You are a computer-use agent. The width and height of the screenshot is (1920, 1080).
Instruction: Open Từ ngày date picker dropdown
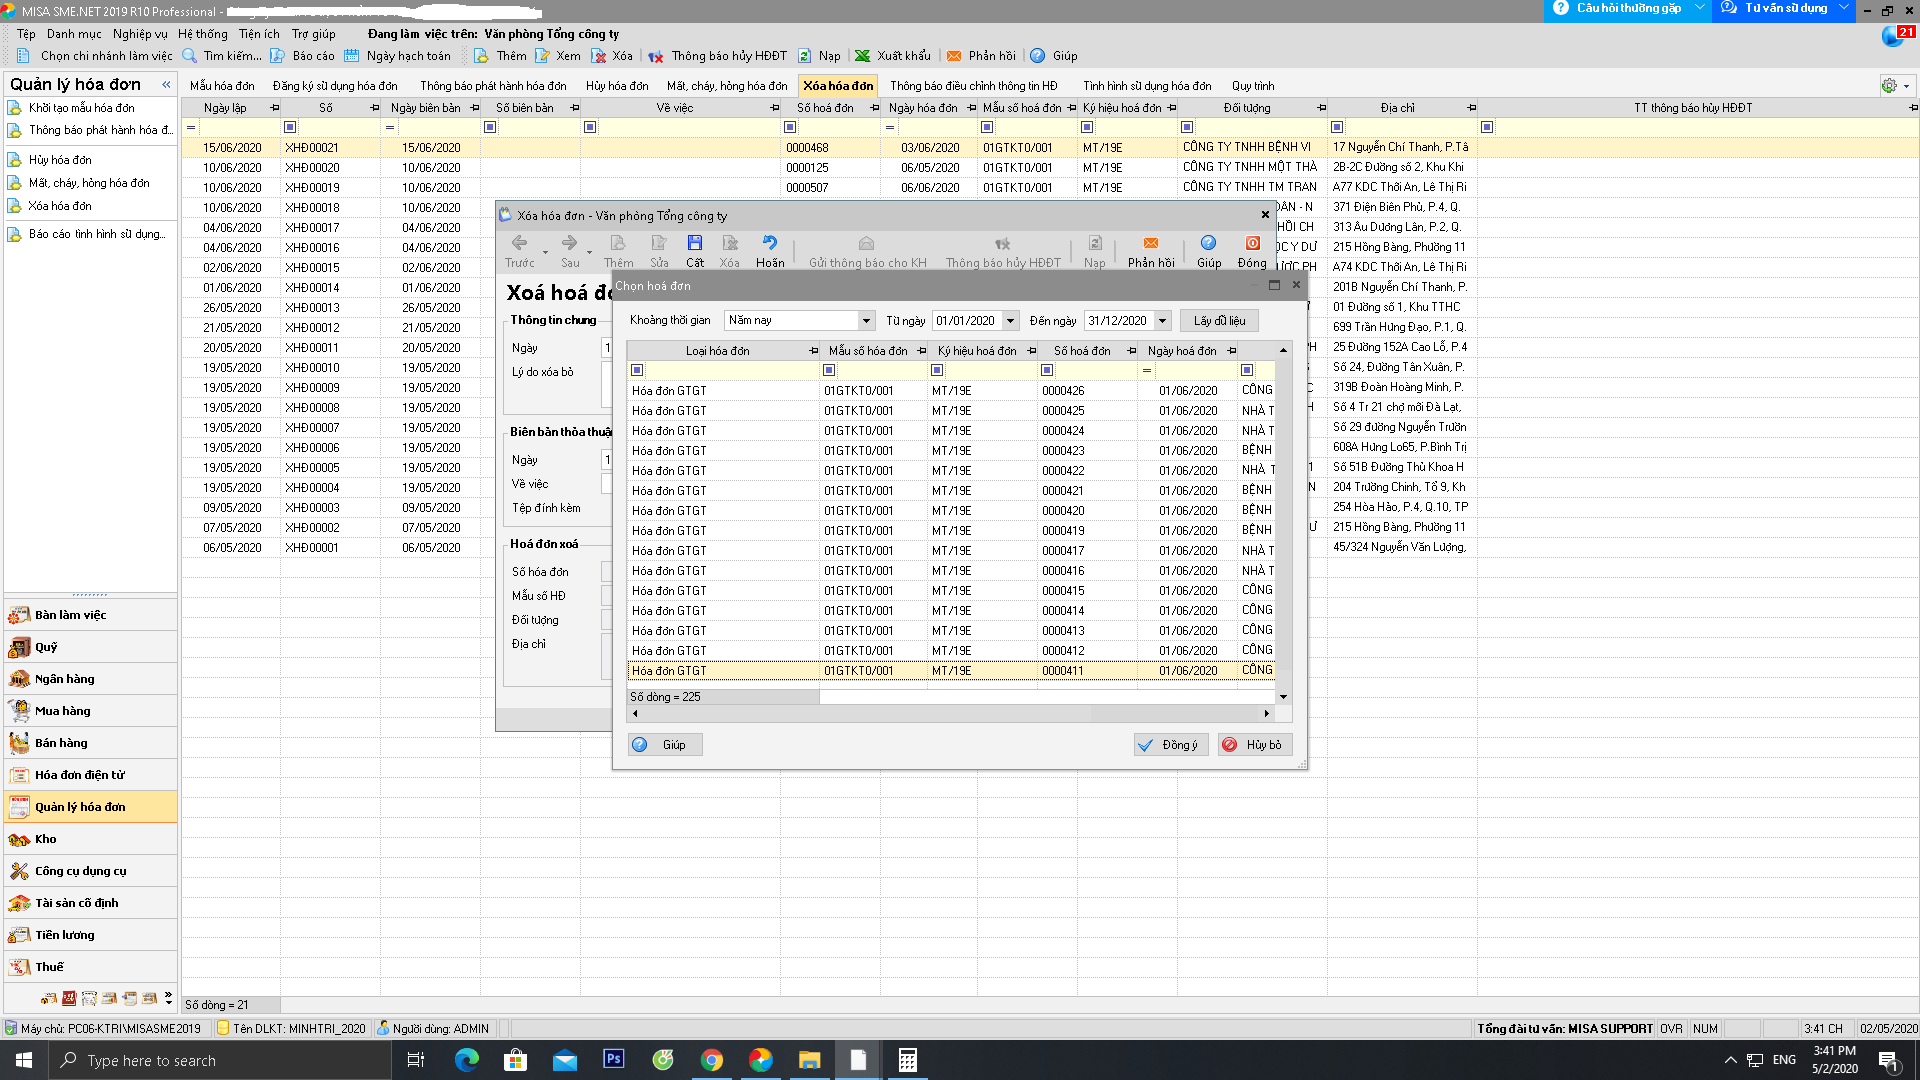pos(1011,321)
